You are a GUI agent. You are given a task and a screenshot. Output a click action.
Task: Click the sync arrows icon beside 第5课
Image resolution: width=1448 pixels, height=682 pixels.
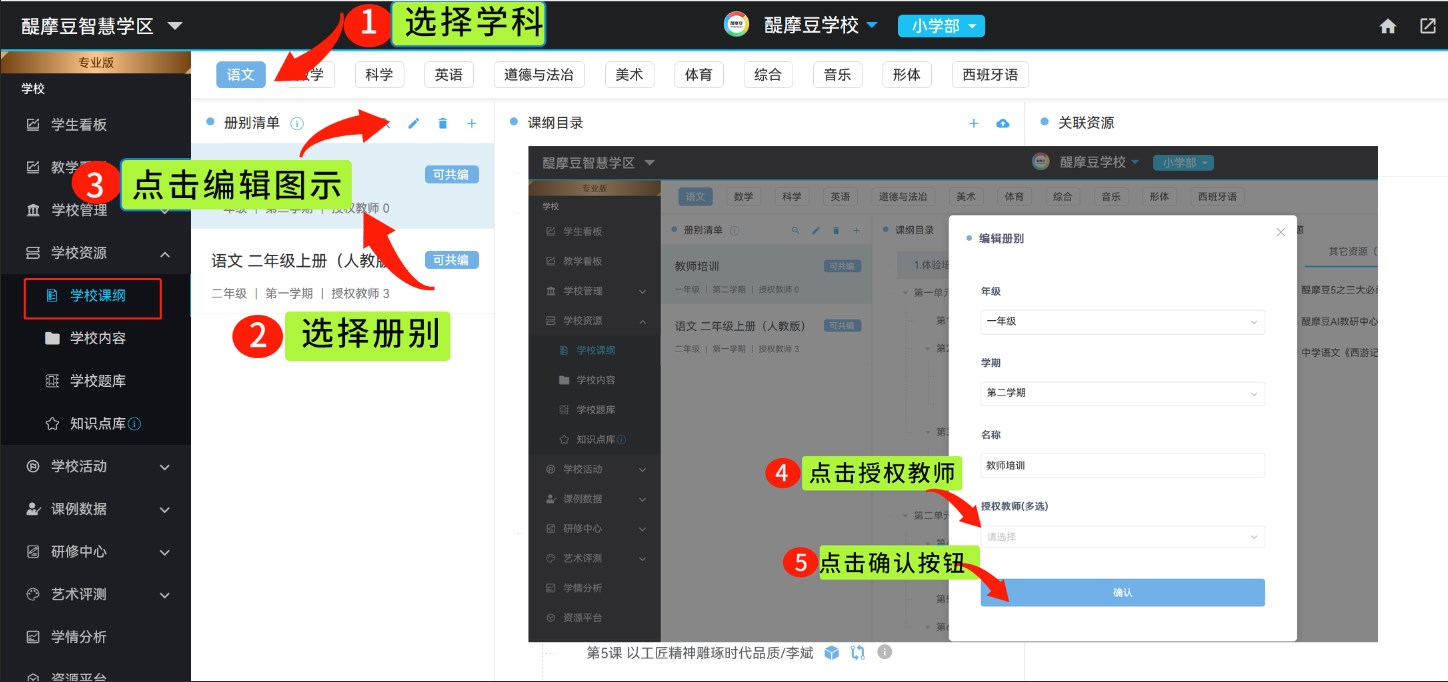point(857,653)
